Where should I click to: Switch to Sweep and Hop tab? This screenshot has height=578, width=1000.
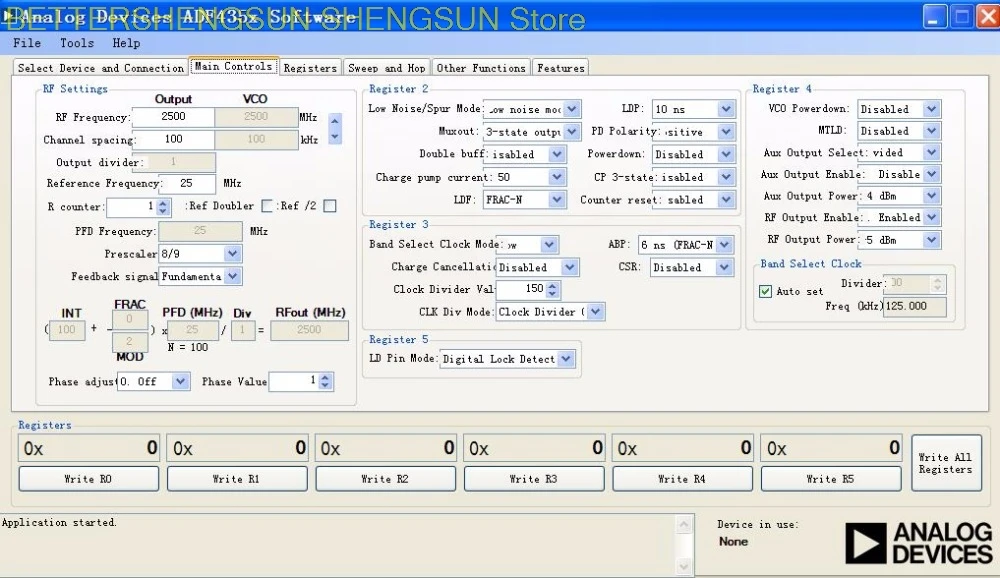pos(386,68)
